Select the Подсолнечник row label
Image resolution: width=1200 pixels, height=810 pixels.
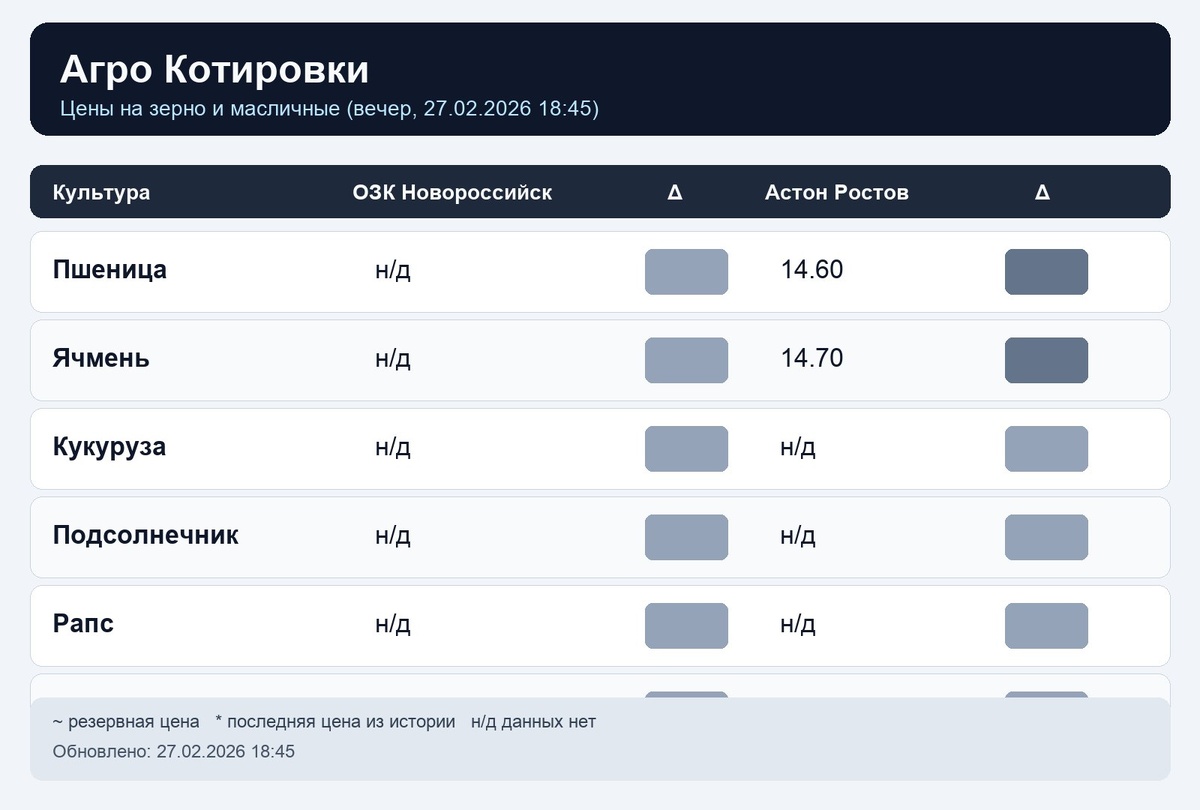click(x=146, y=535)
